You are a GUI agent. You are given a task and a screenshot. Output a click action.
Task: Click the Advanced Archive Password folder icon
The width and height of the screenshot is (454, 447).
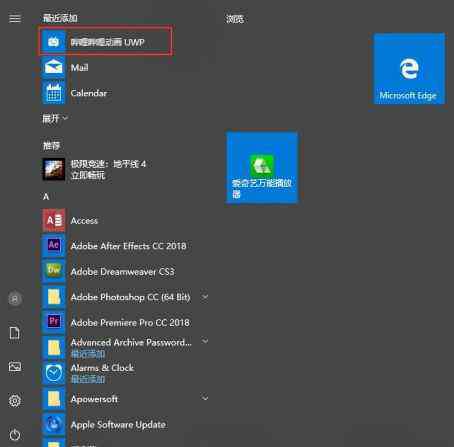[53, 348]
